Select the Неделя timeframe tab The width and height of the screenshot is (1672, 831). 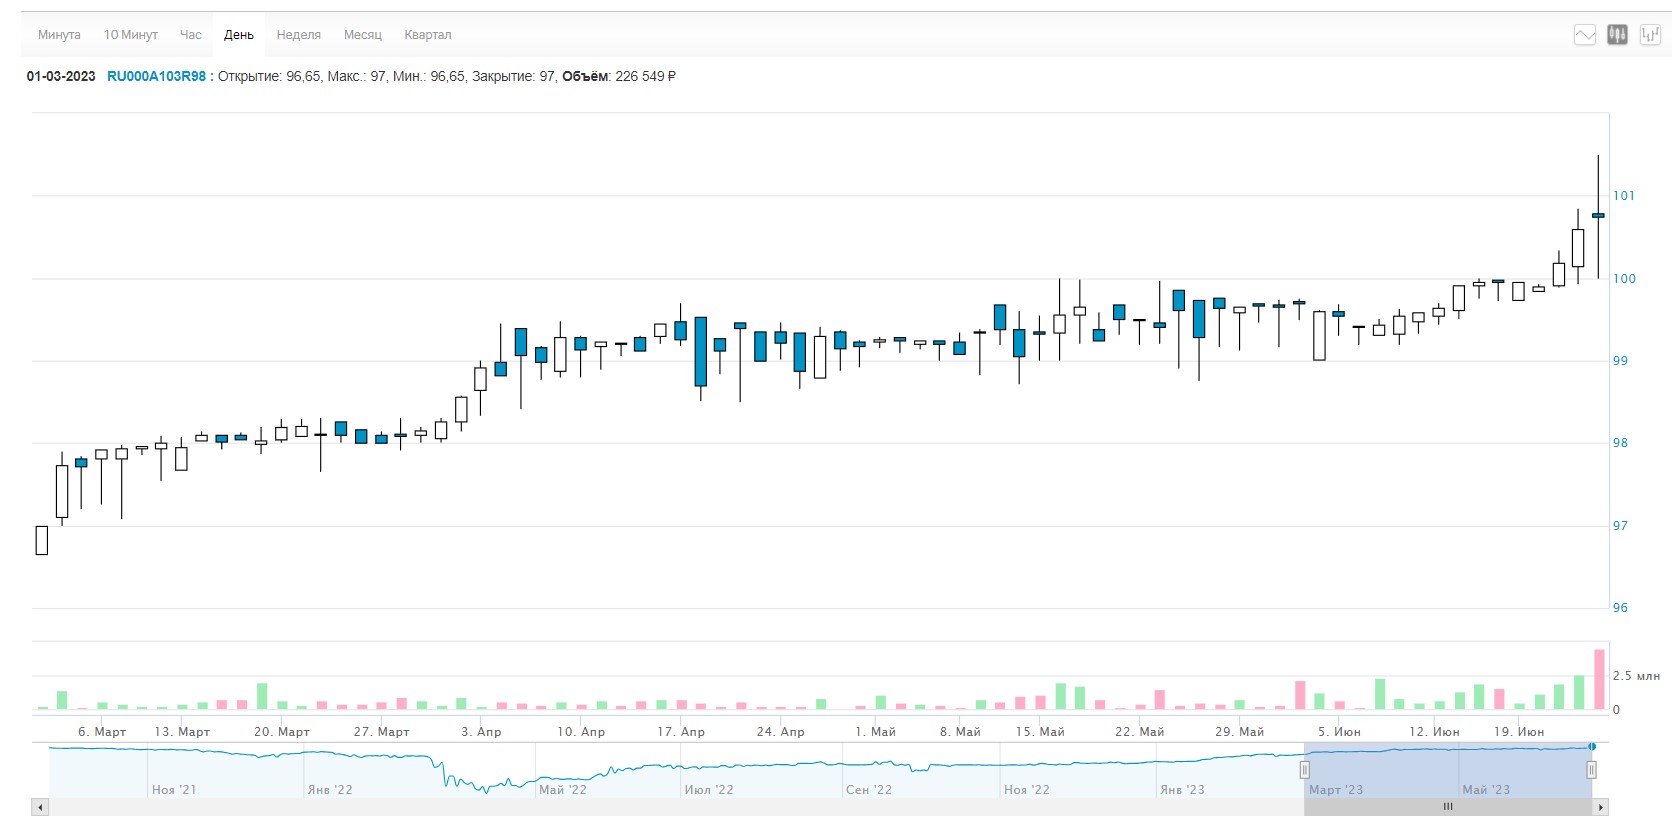point(299,35)
